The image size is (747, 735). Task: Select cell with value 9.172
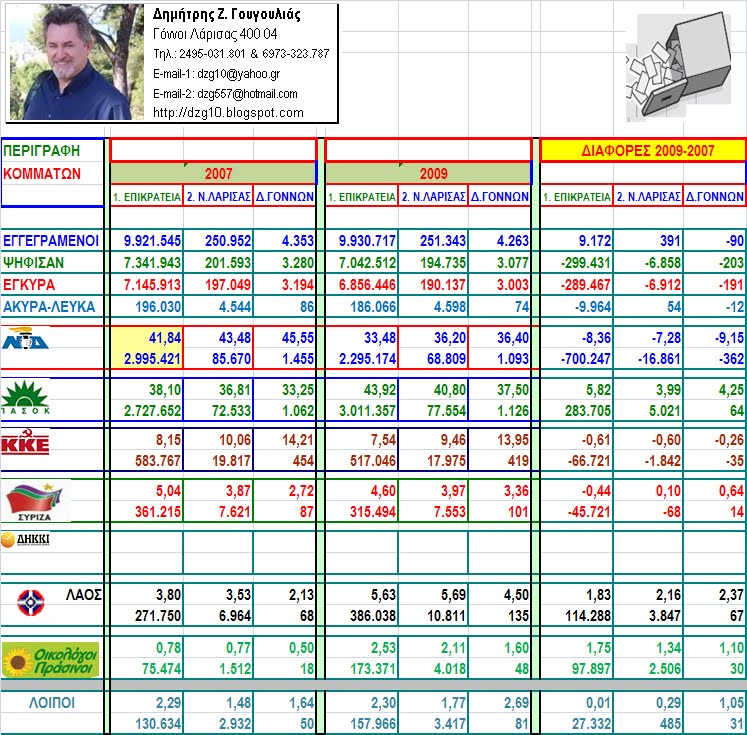[x=577, y=241]
